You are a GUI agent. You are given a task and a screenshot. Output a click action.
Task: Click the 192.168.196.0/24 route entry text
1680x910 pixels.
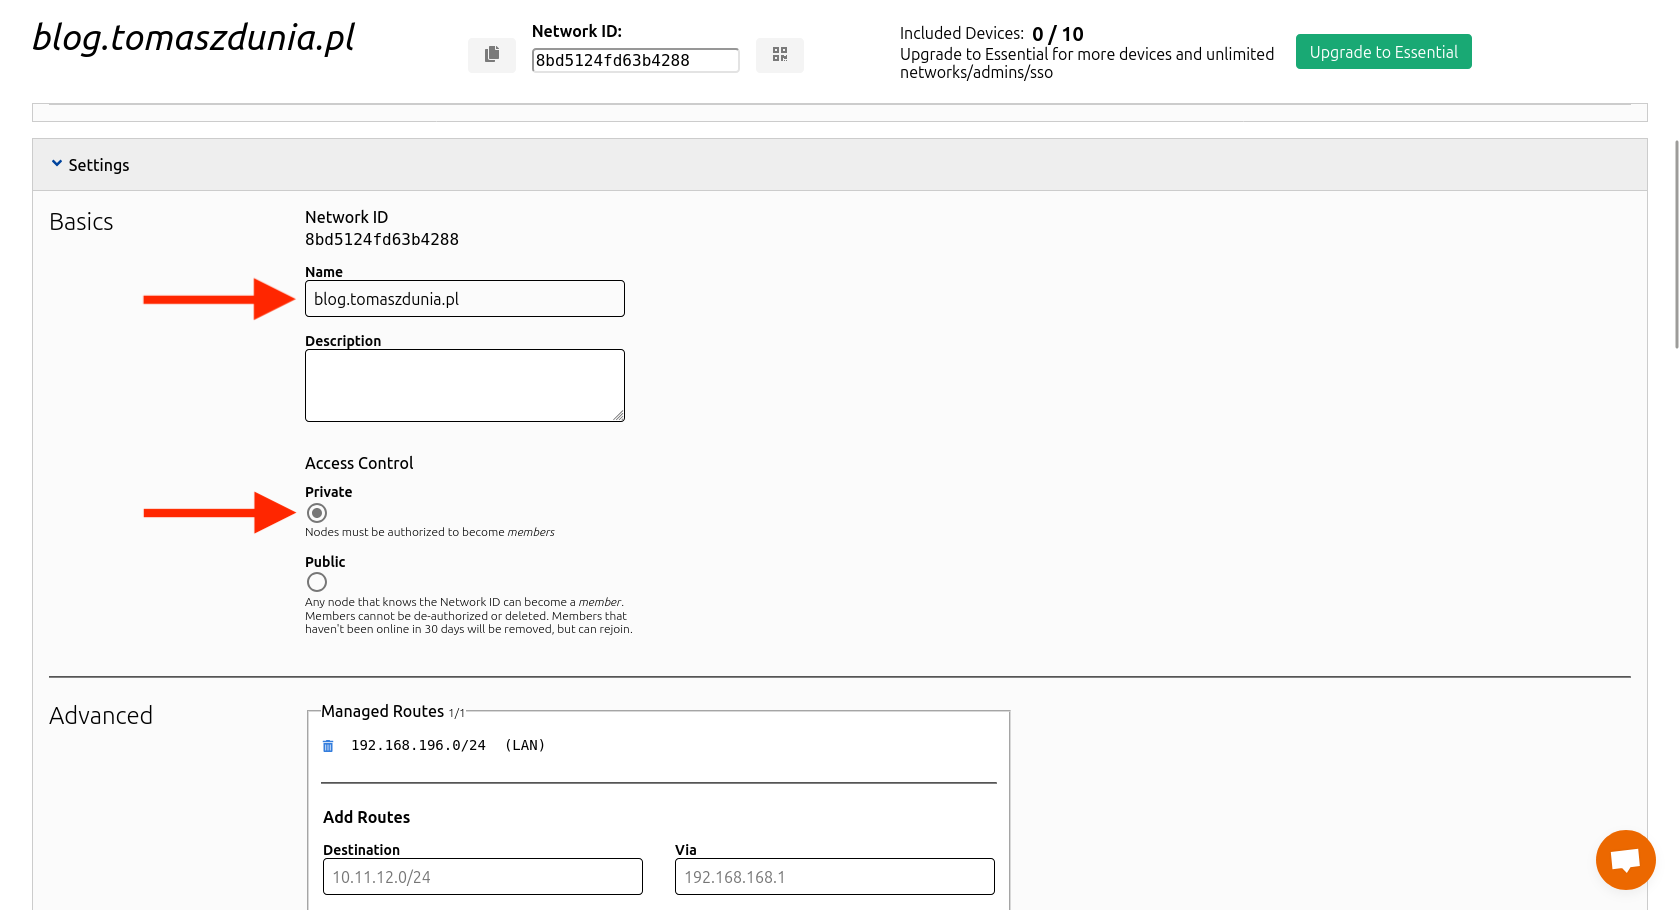pos(418,746)
